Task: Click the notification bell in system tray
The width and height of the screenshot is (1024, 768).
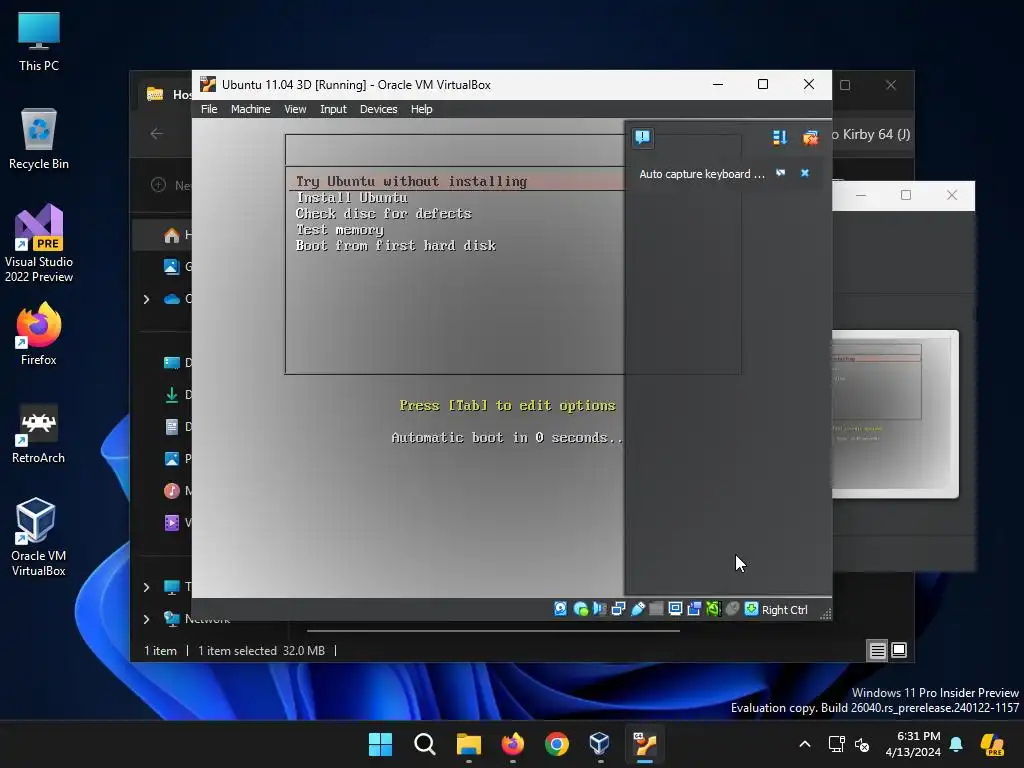Action: click(x=956, y=744)
